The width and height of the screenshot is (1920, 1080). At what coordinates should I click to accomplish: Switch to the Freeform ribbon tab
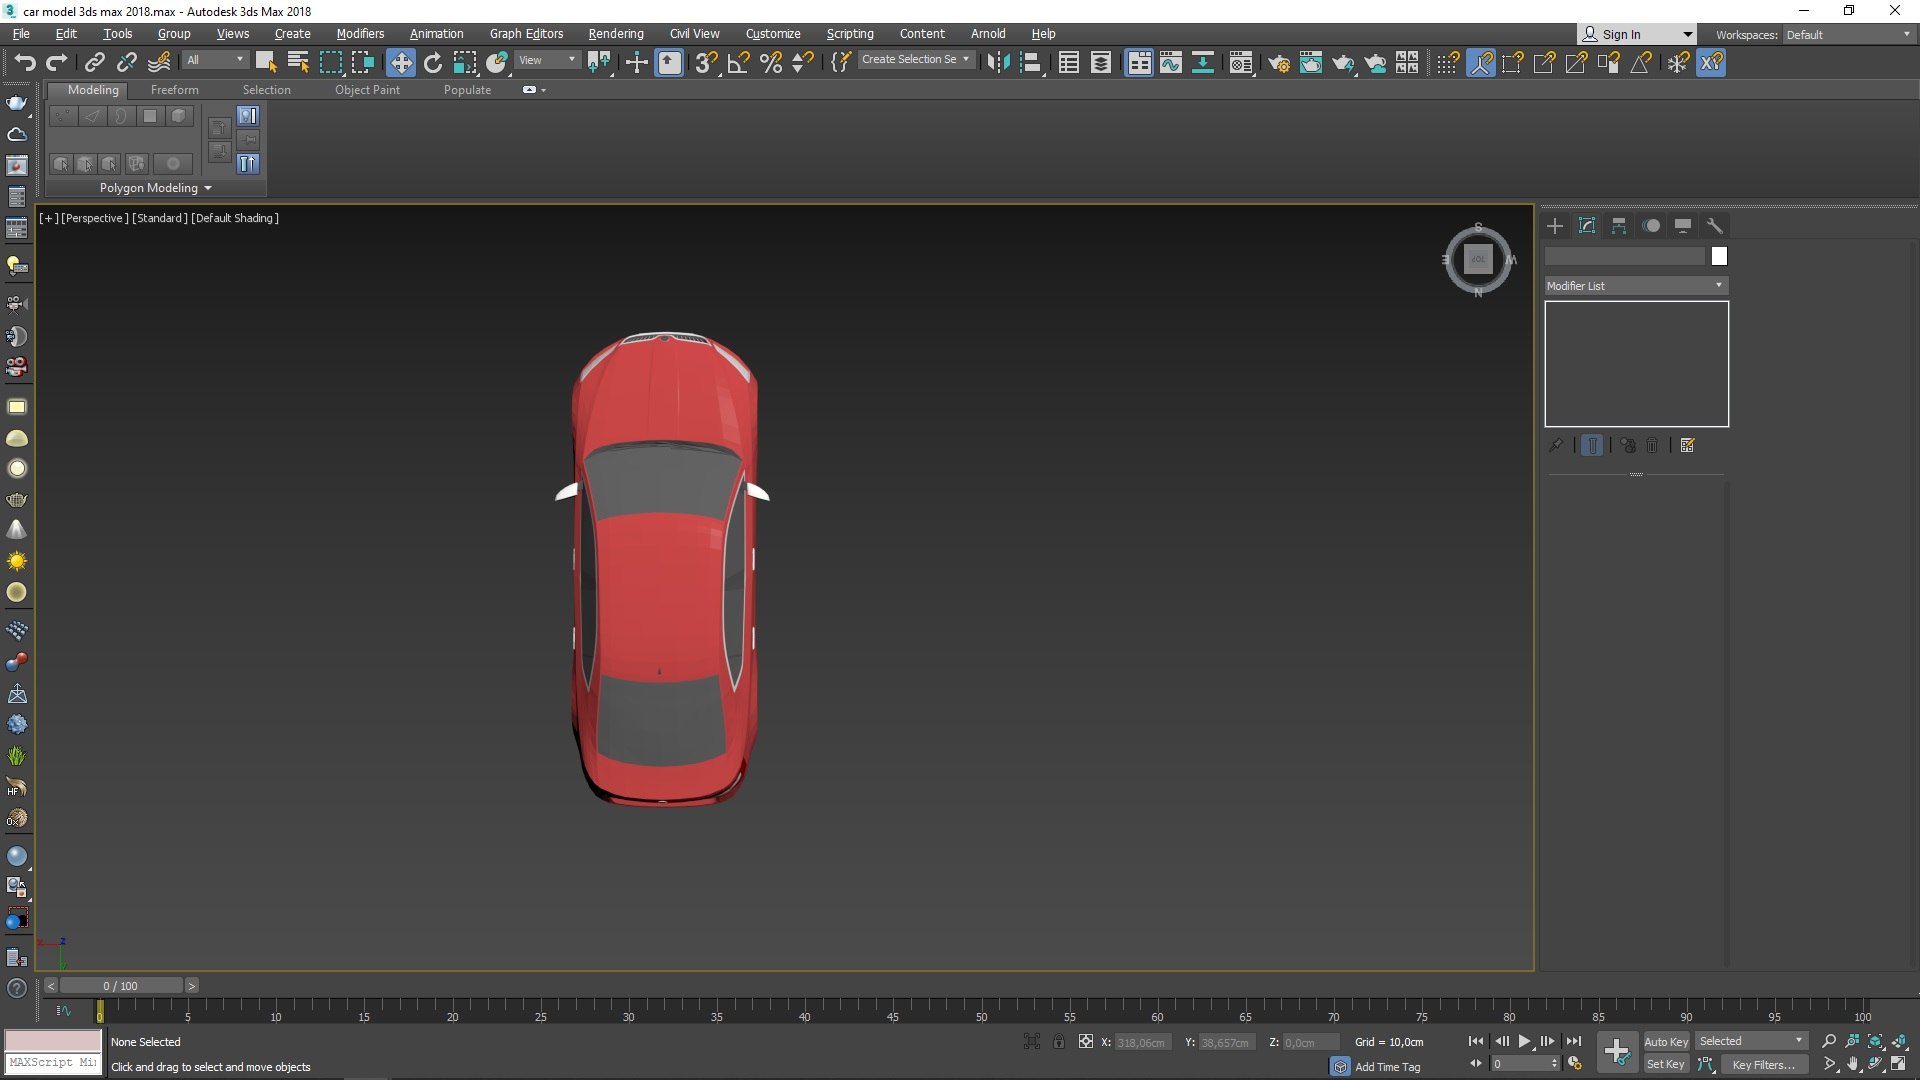174,90
